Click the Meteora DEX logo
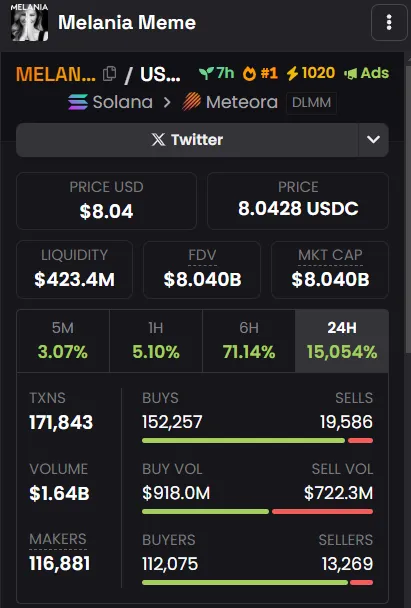 [x=192, y=102]
